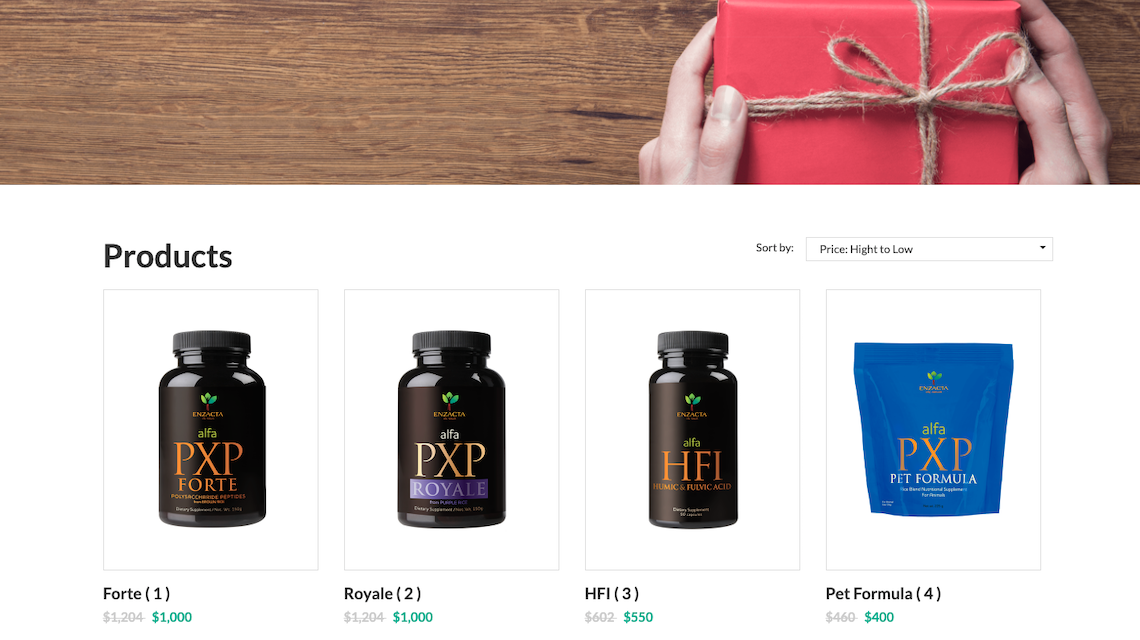This screenshot has width=1140, height=640.
Task: Click the Enzacta logo on the Forte bottle
Action: point(208,406)
